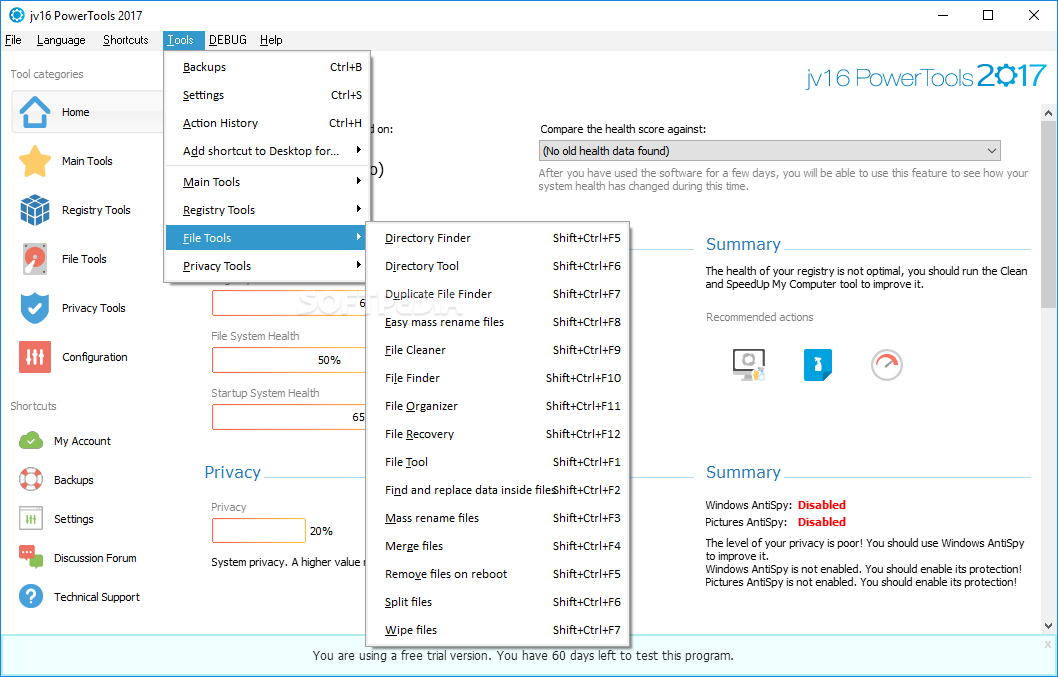1058x677 pixels.
Task: Click the Technical Support question icon
Action: [30, 597]
